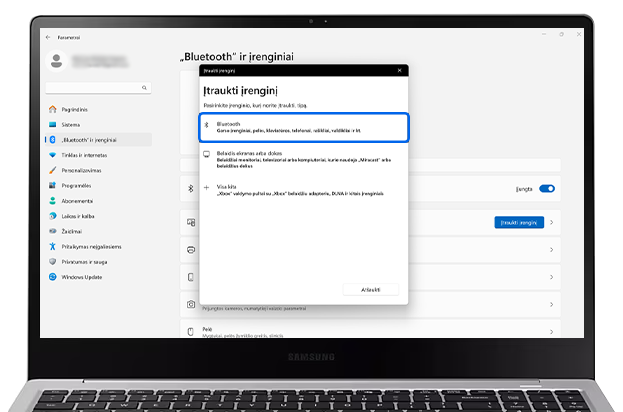Go to Personalizavimas settings
The width and height of the screenshot is (623, 412).
tap(80, 170)
